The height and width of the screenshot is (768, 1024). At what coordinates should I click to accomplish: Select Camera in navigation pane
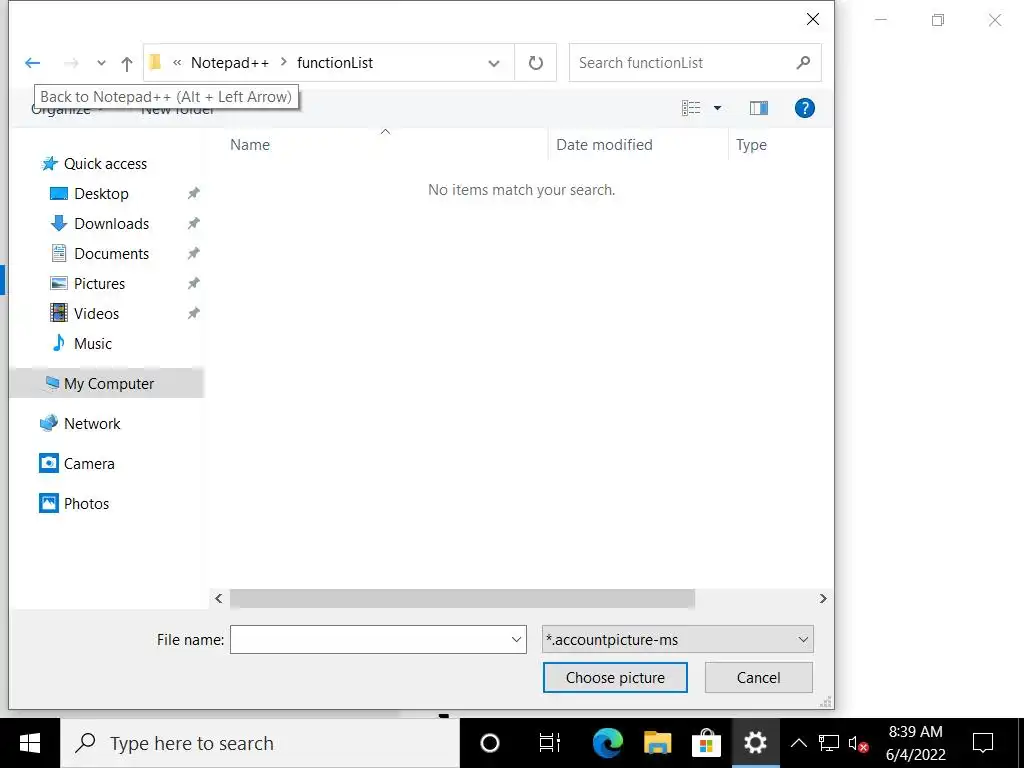(89, 464)
